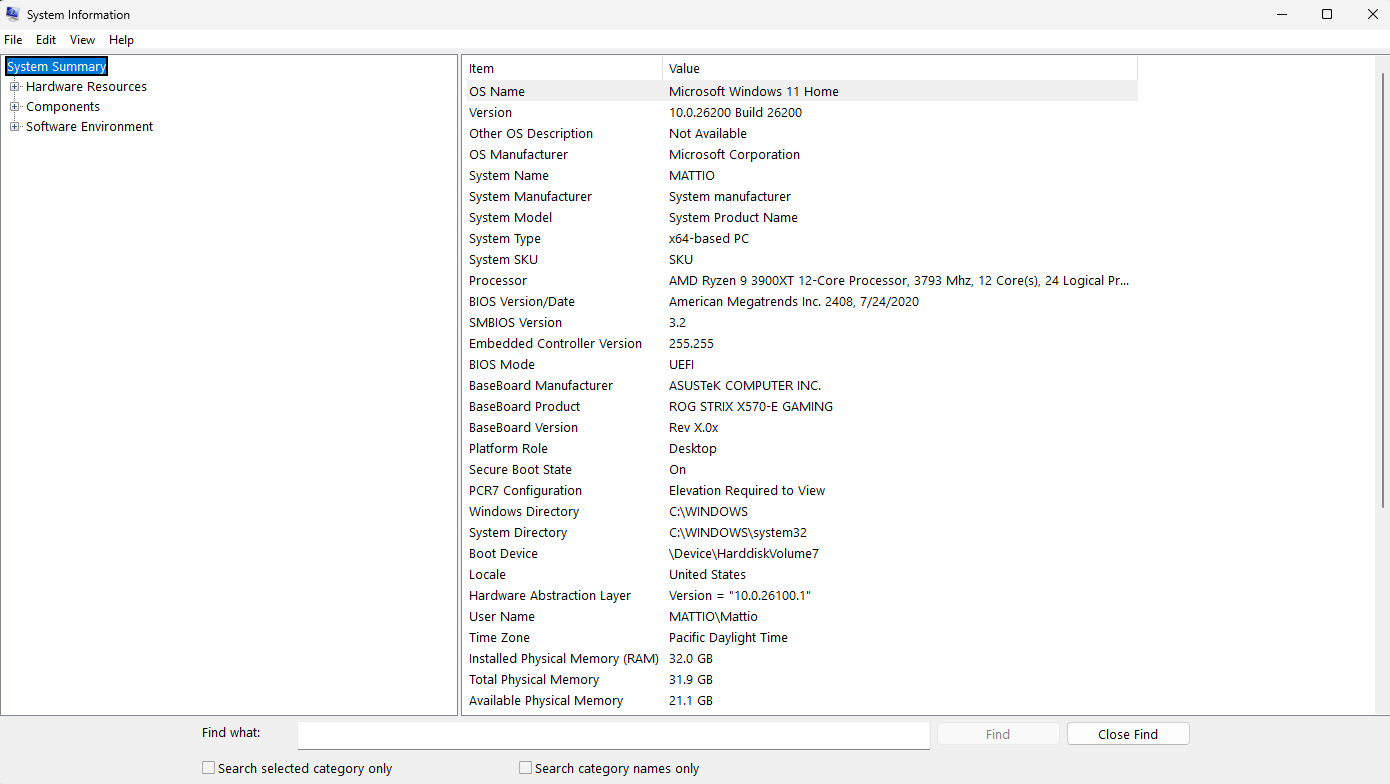Enable Search category names only checkbox
The image size is (1390, 784).
coord(525,768)
